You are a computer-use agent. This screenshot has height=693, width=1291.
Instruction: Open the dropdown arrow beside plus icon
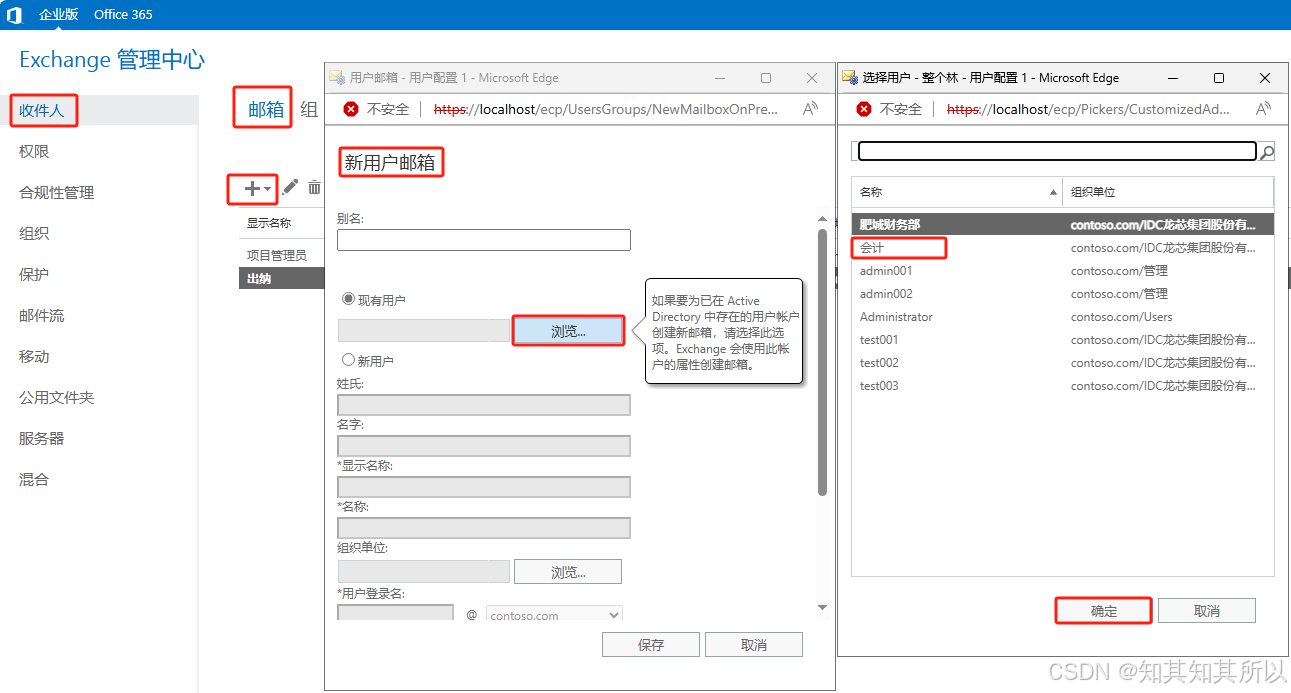click(x=267, y=189)
